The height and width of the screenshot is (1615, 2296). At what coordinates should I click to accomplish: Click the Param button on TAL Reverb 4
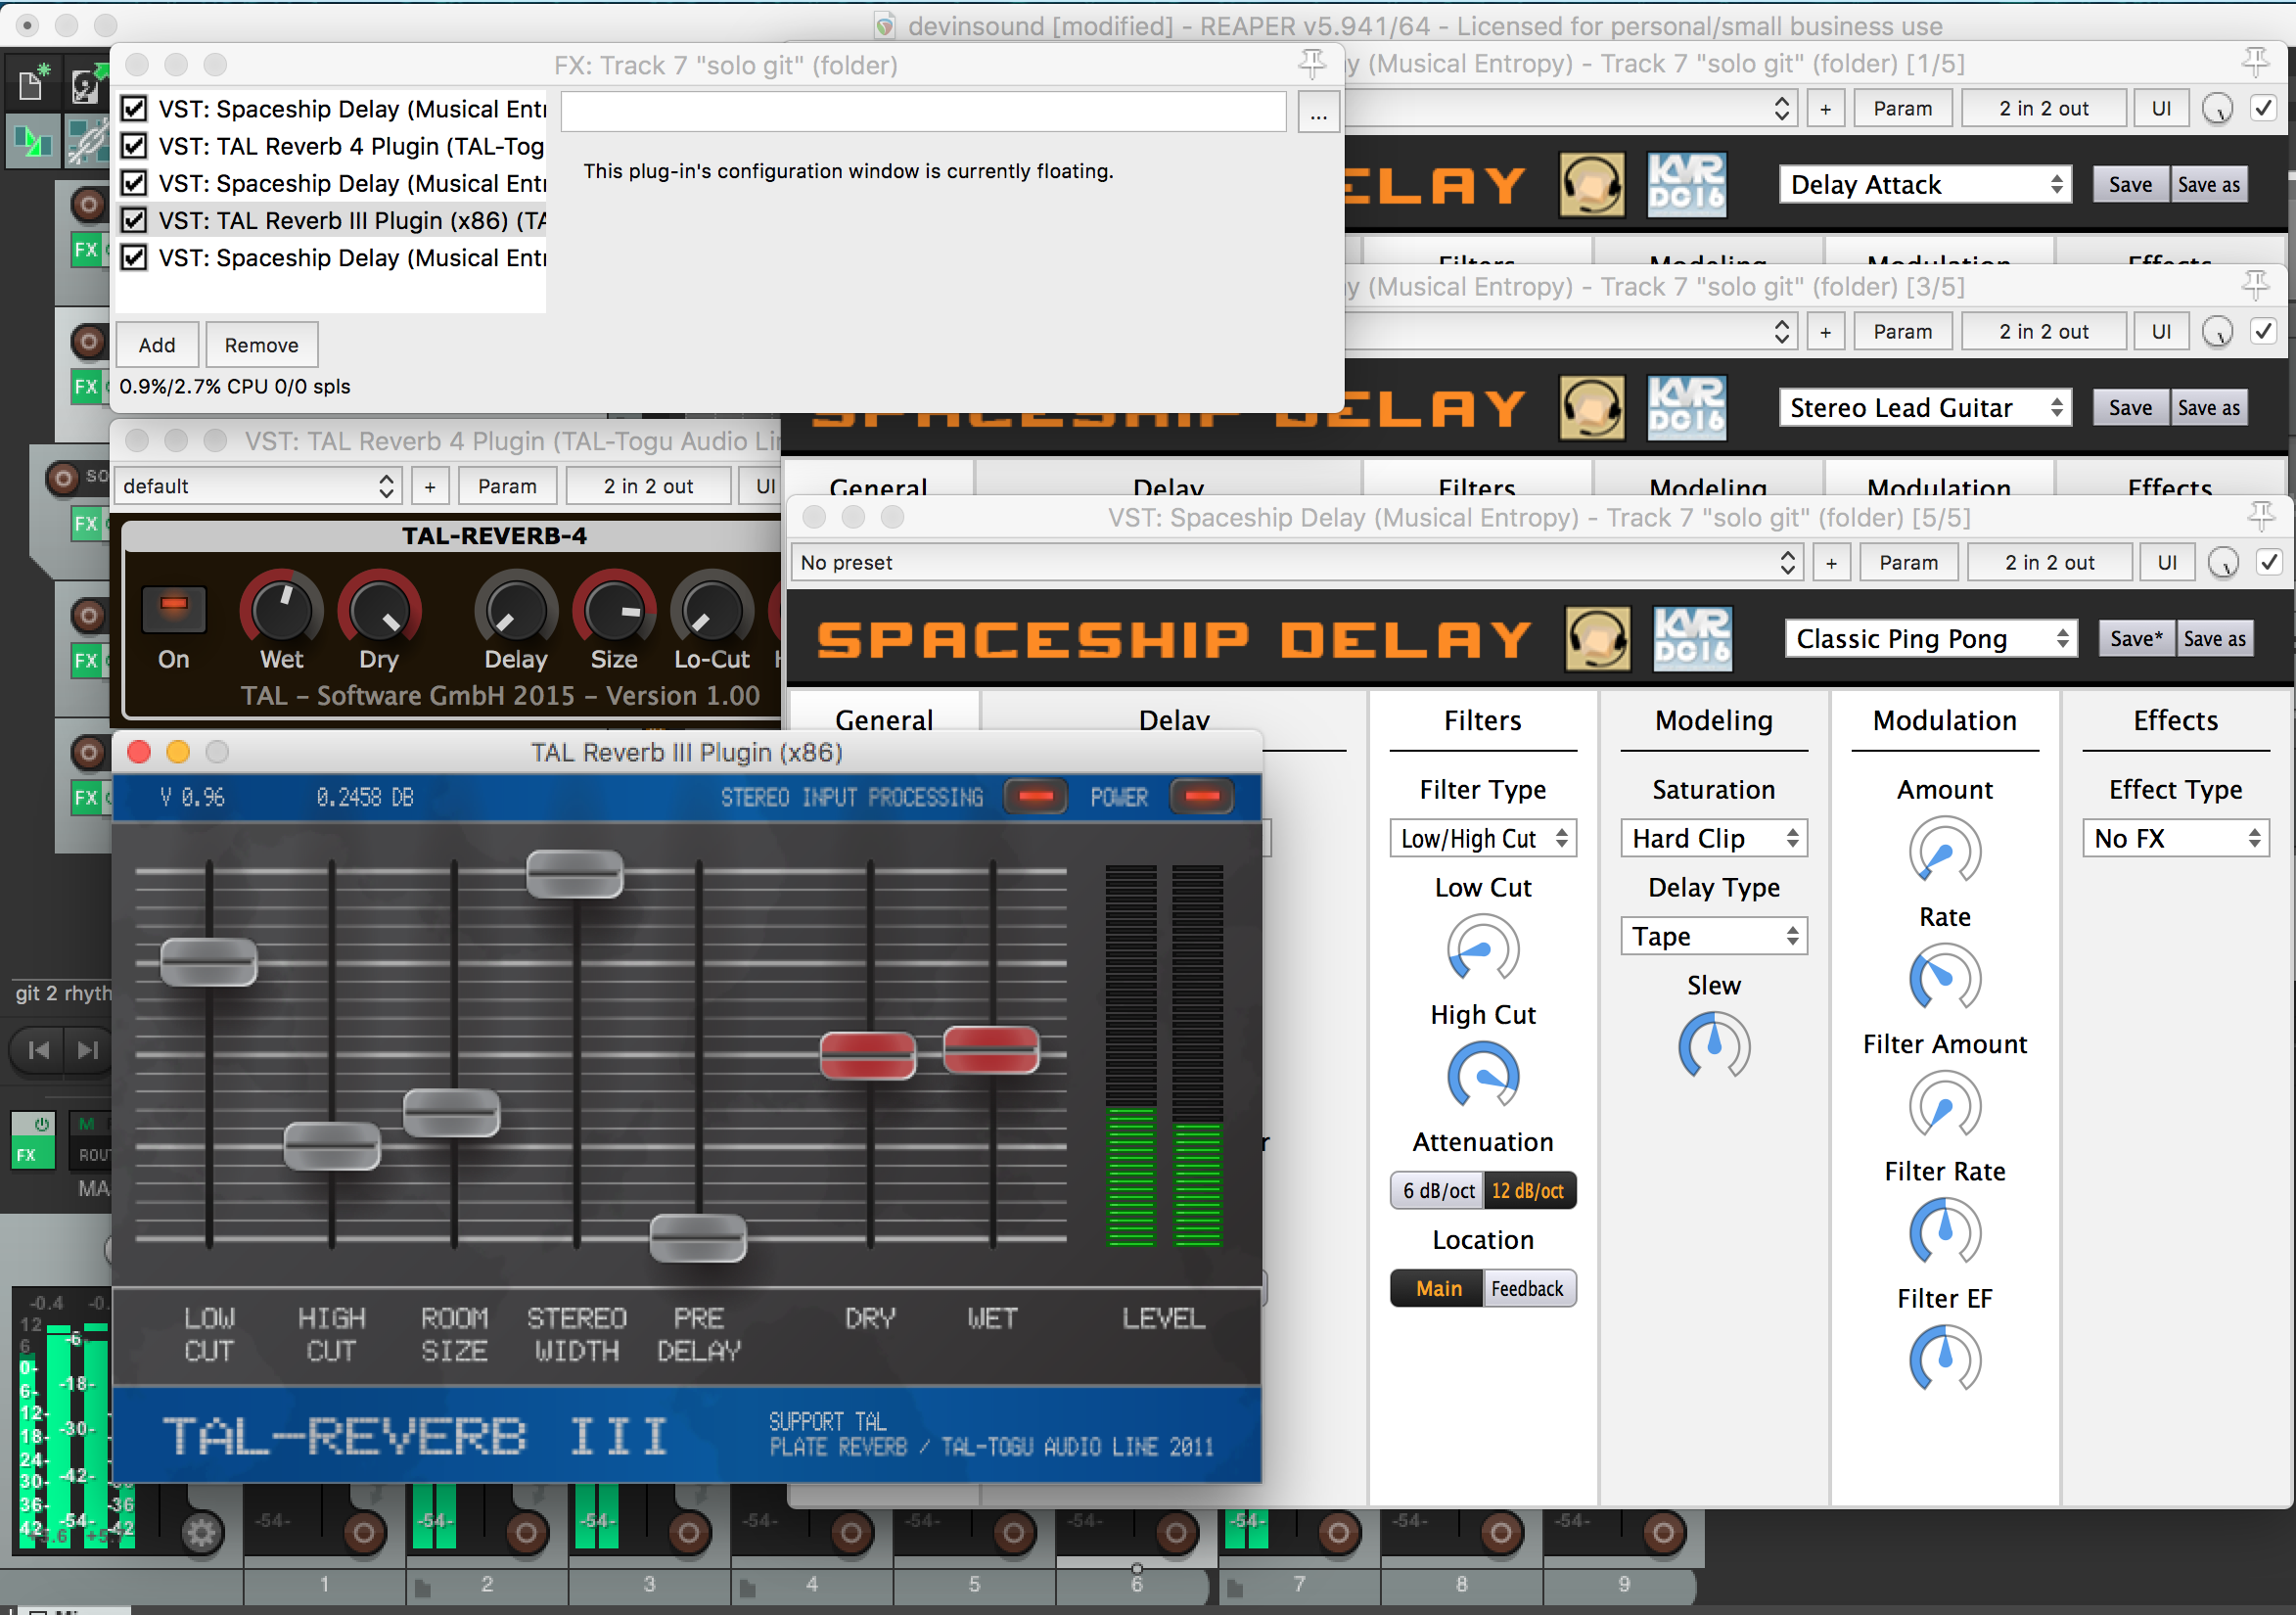[x=503, y=484]
